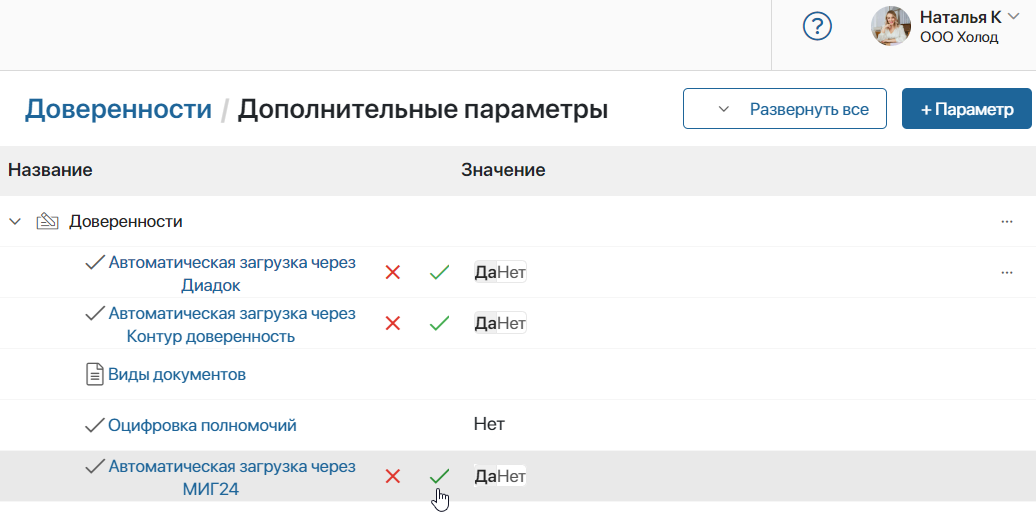
Task: Click the Доверенности folder icon in the tree
Action: (47, 221)
